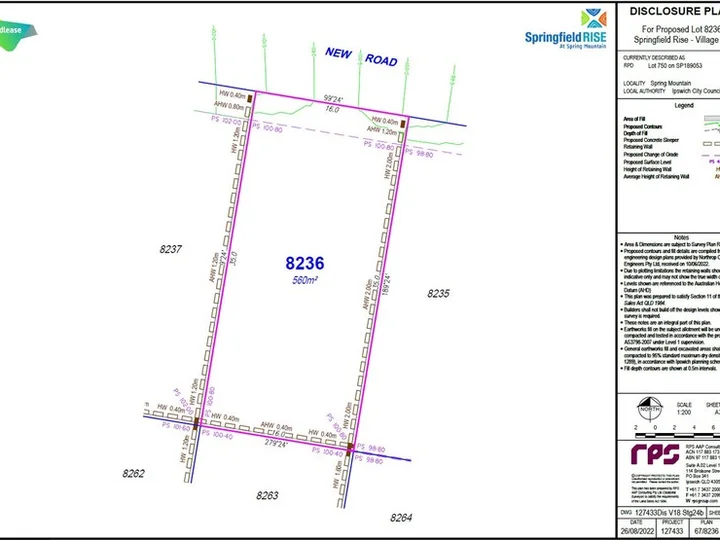Click the project number 127433 field
This screenshot has height=540, width=720.
pyautogui.click(x=672, y=533)
